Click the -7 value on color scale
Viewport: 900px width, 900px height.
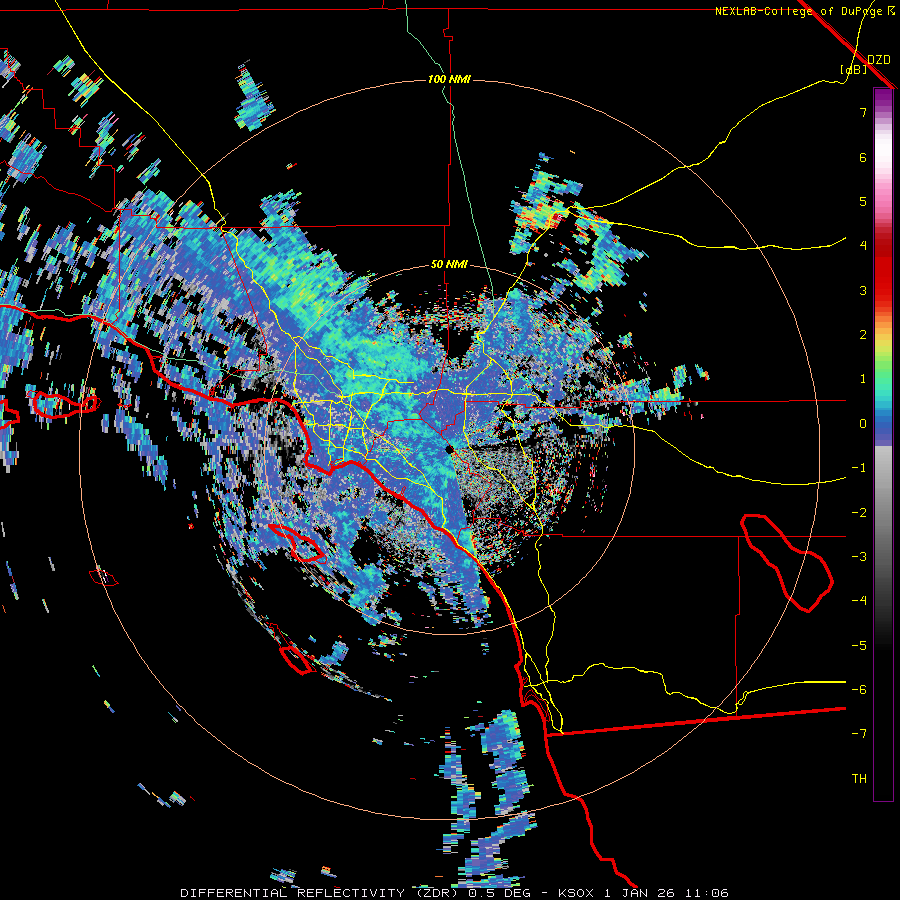click(859, 734)
